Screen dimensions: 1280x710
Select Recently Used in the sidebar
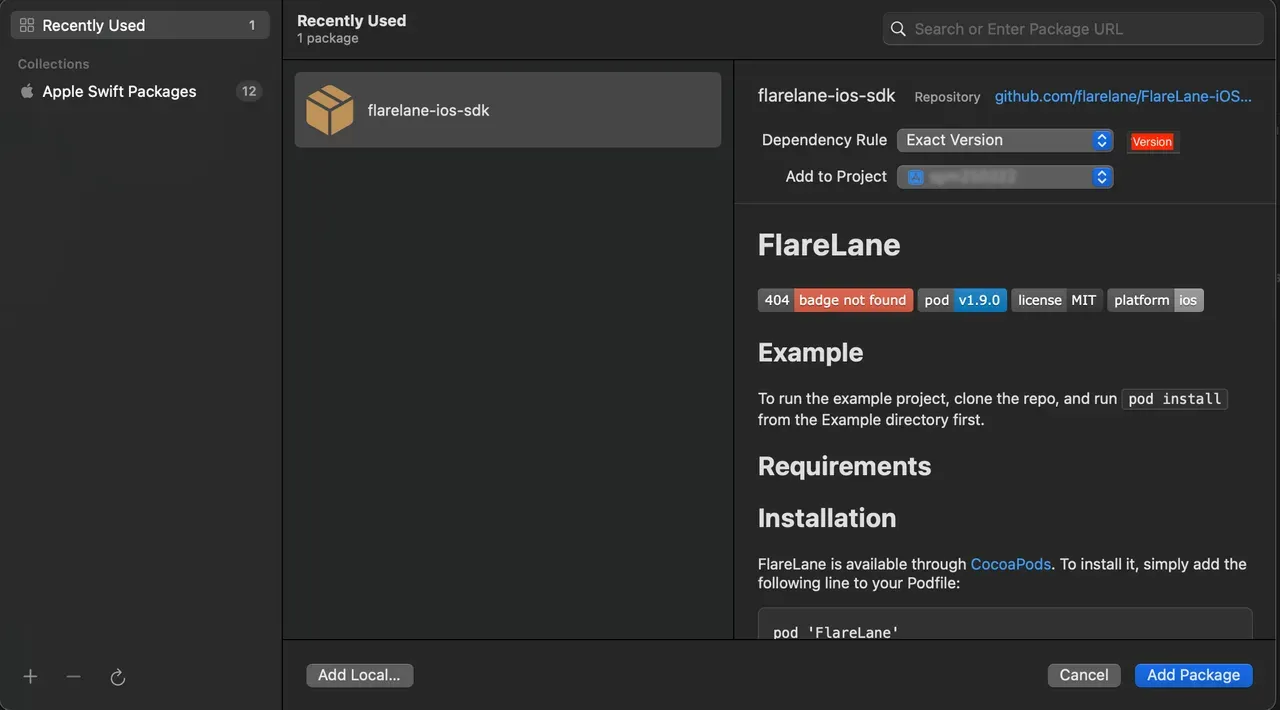click(140, 25)
